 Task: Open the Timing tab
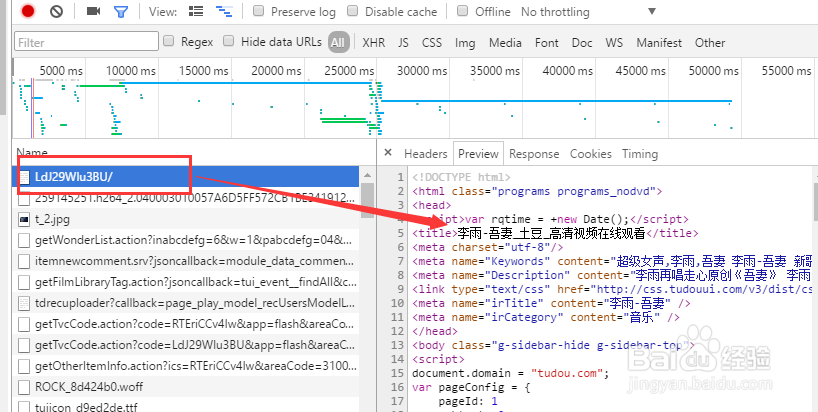[x=640, y=154]
